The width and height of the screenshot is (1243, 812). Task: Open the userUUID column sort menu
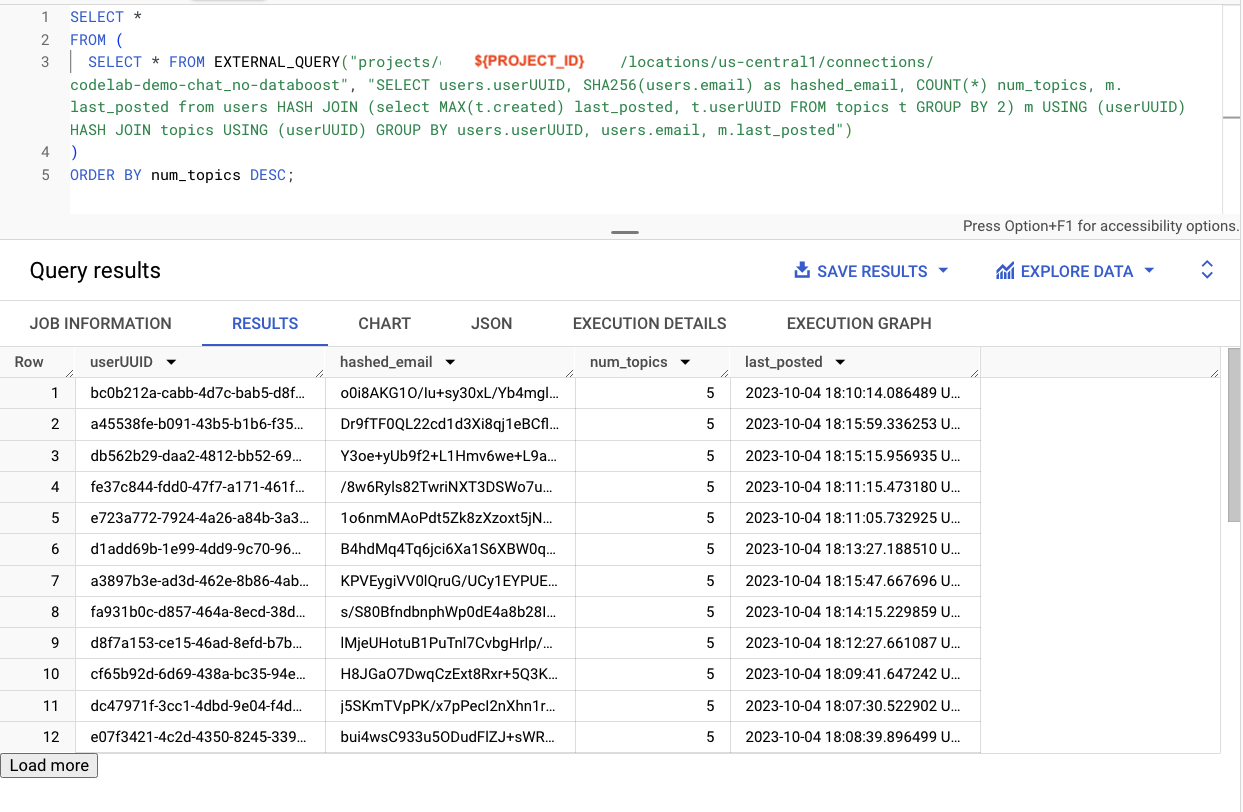pos(171,362)
